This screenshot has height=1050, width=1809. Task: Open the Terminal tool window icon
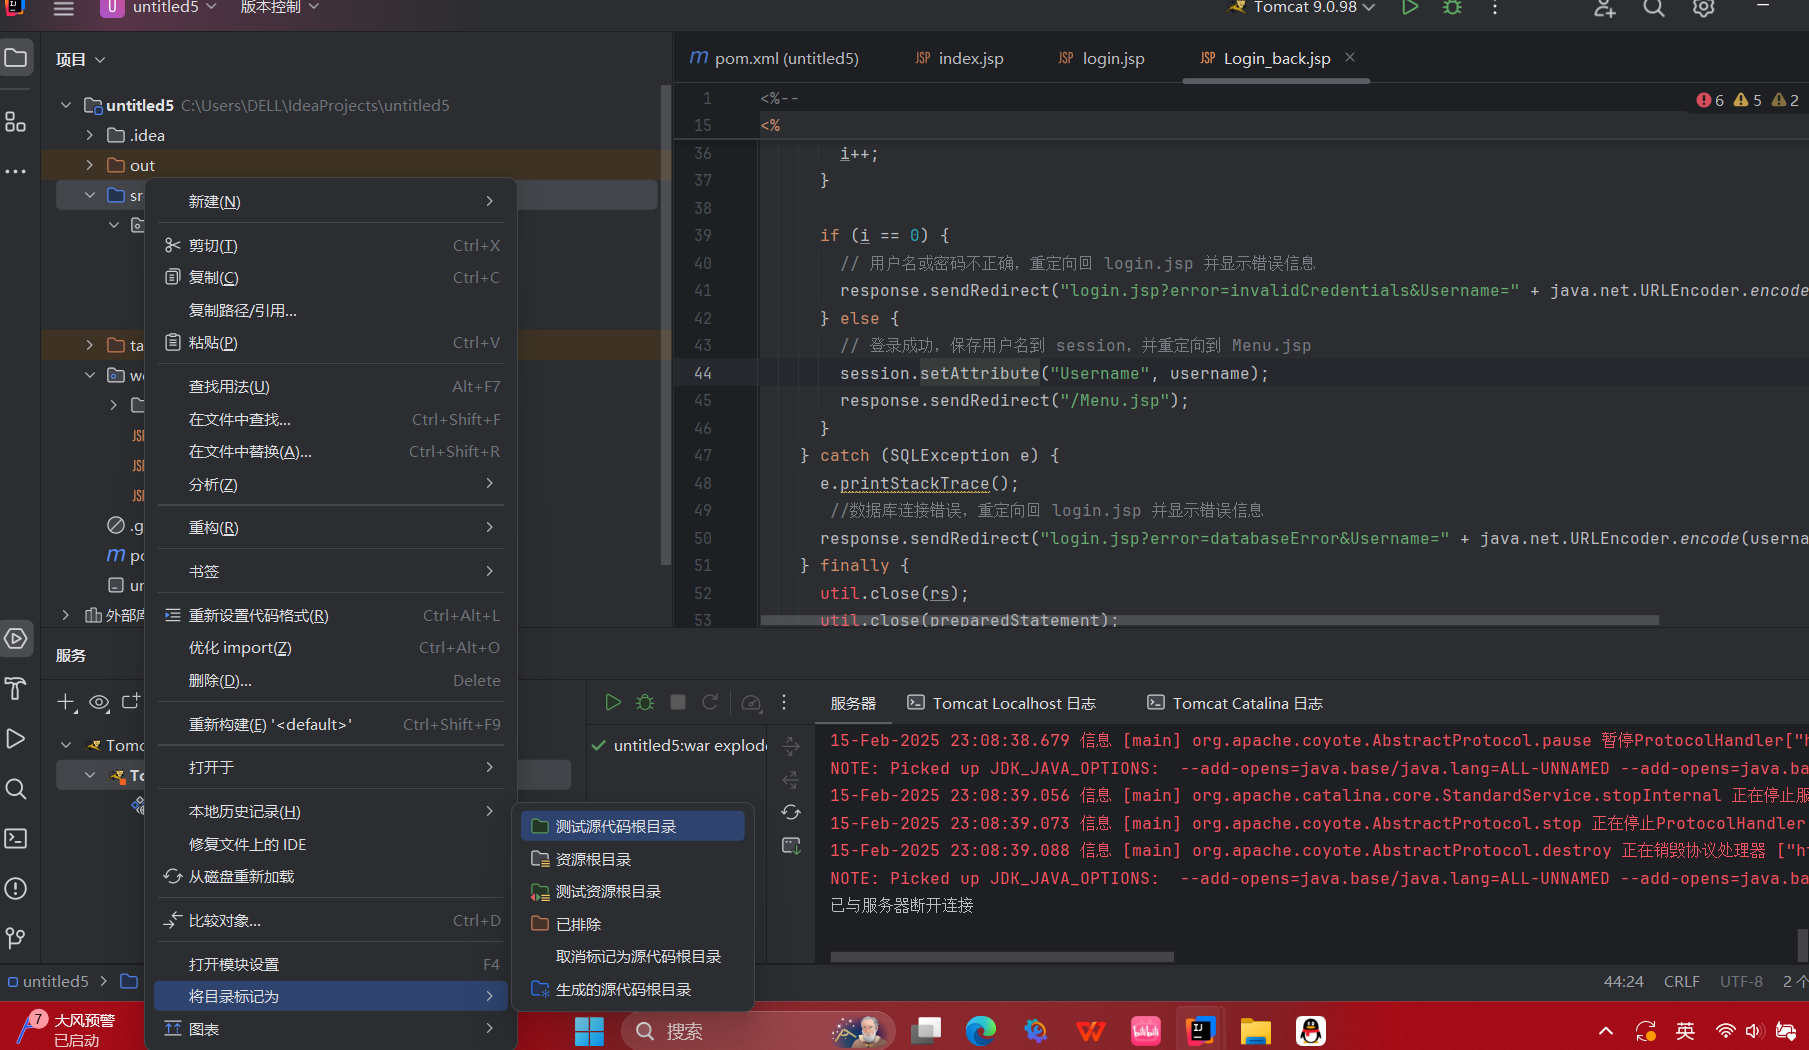(16, 838)
